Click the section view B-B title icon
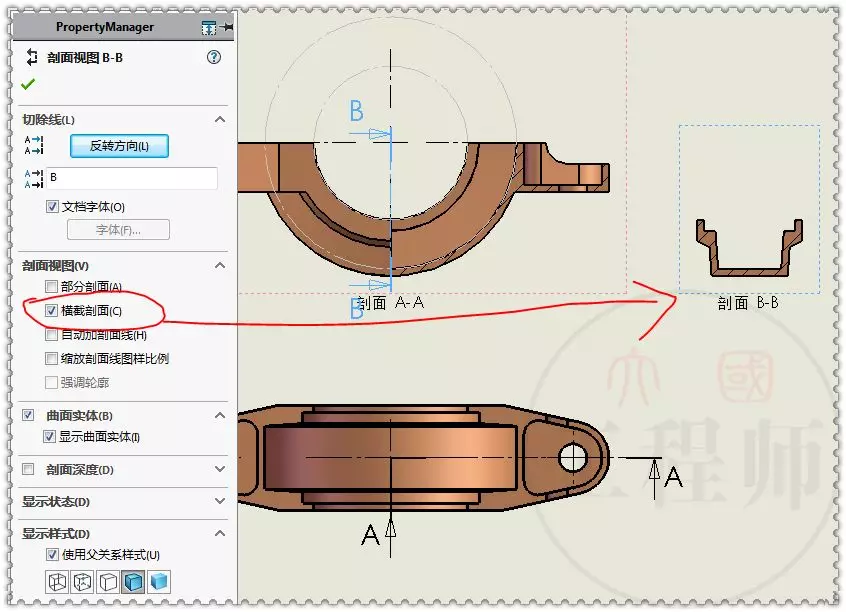 [32, 57]
